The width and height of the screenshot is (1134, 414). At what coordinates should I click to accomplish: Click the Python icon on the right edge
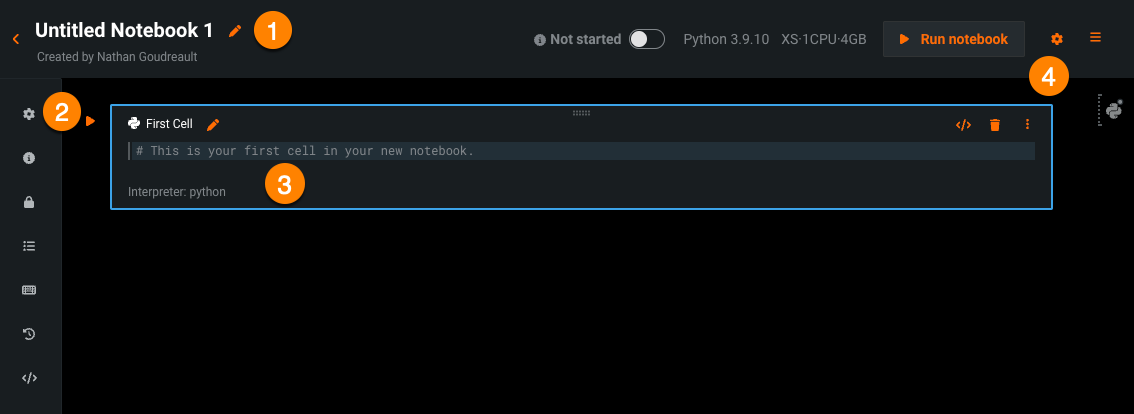1114,109
